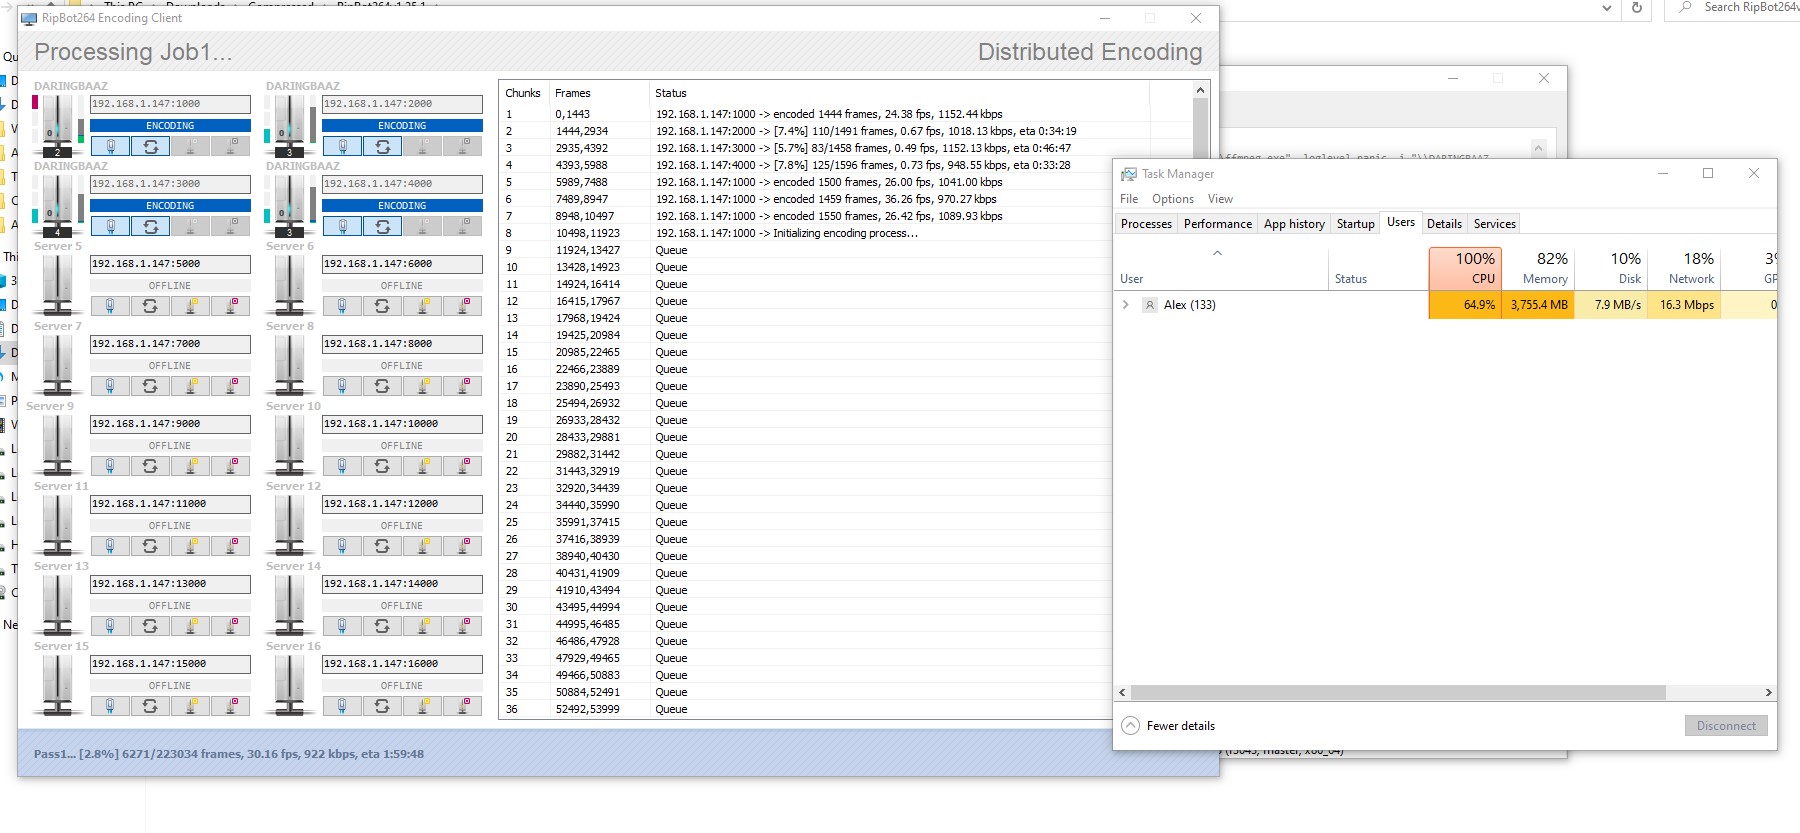This screenshot has height=833, width=1800.
Task: Click the circular arrows icon for Server 12
Action: tap(382, 546)
